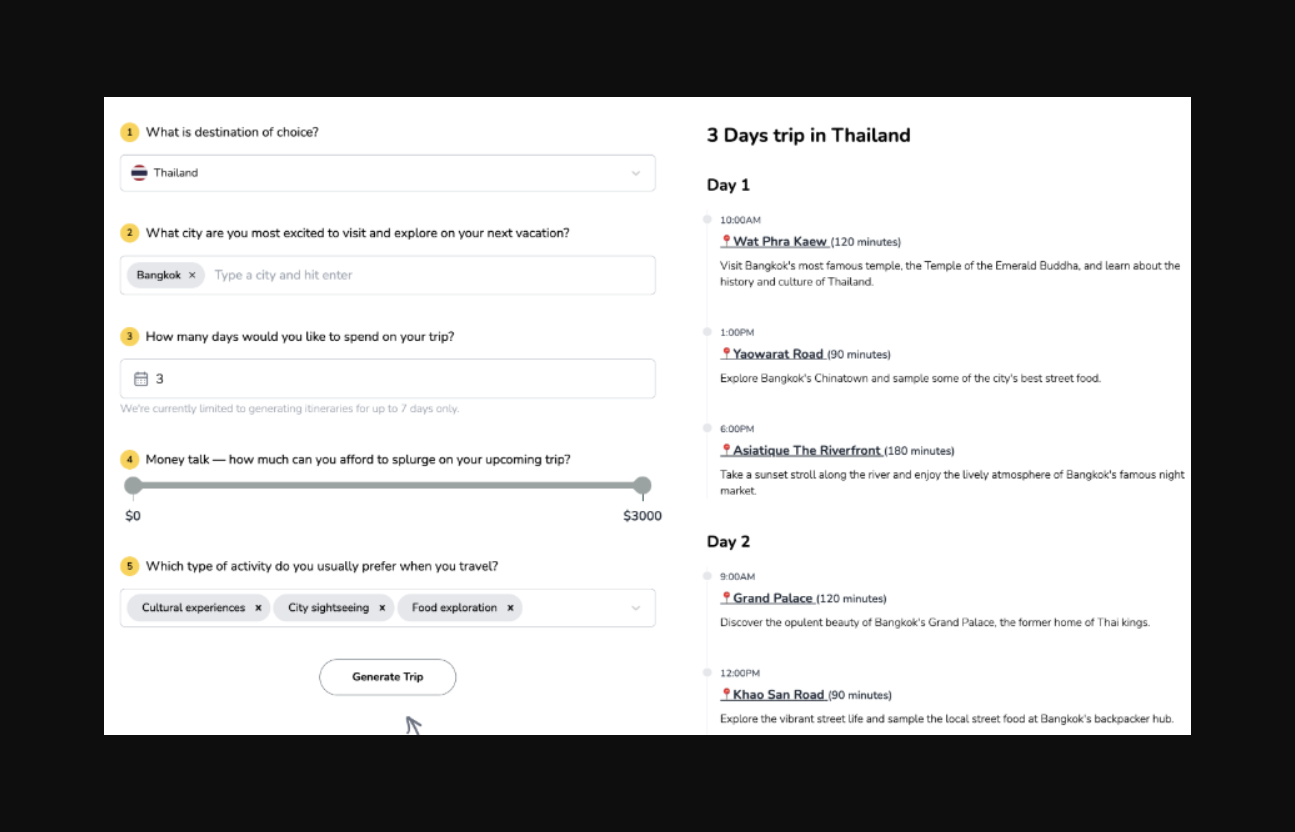The height and width of the screenshot is (832, 1295).
Task: Remove the Food exploration tag
Action: coord(510,608)
